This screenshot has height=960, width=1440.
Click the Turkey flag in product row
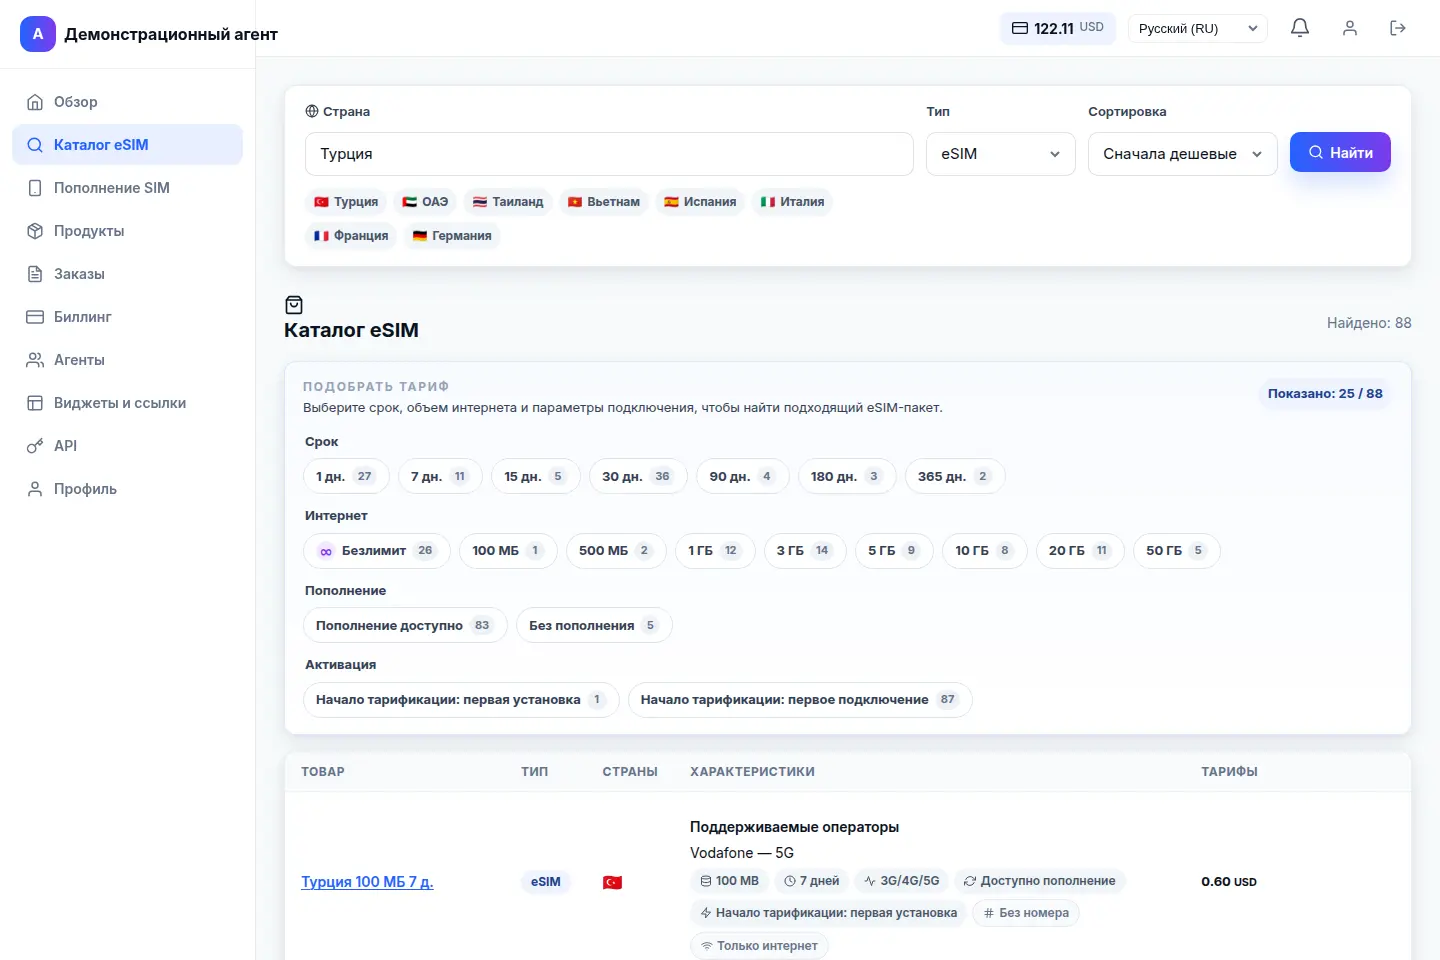[612, 882]
